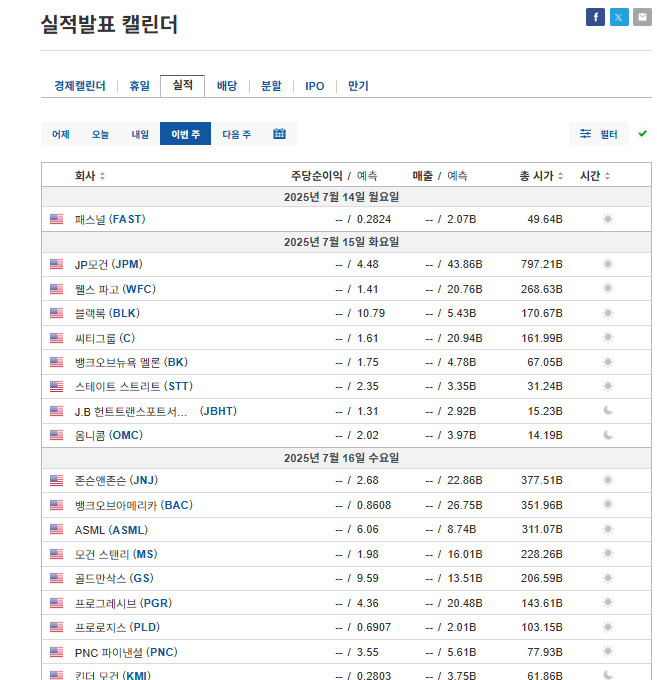Screen dimensions: 657x680
Task: Click the 2025년 7월 15일 화요일 header
Action: tap(341, 242)
